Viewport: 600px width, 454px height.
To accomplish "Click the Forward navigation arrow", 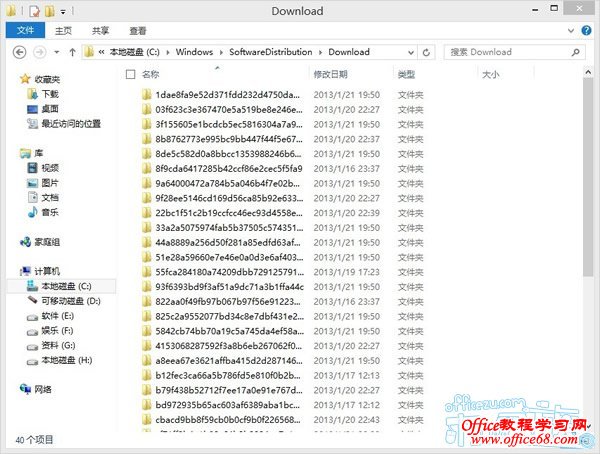I will 40,52.
